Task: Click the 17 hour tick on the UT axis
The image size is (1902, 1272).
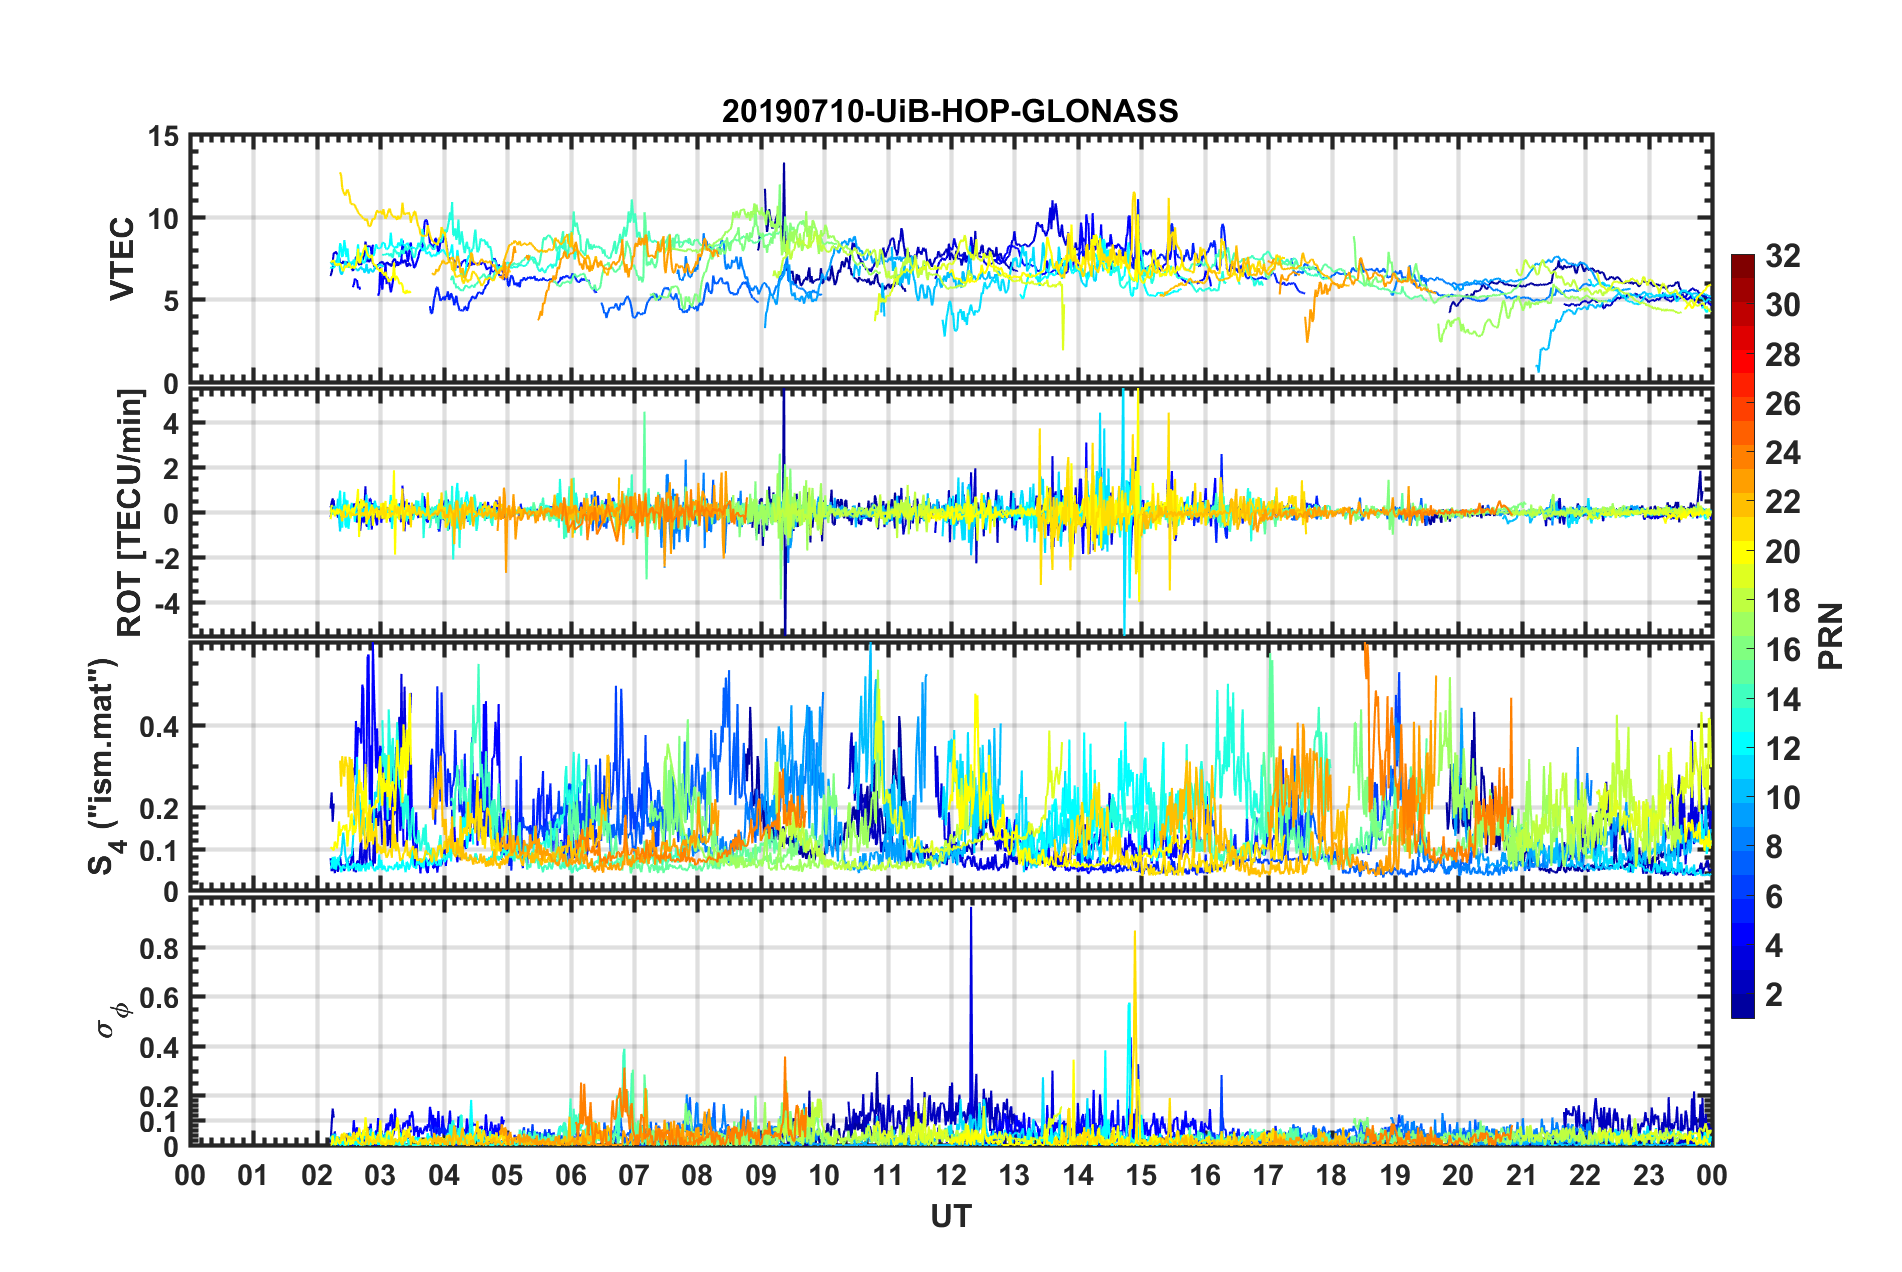Action: point(1268,1175)
